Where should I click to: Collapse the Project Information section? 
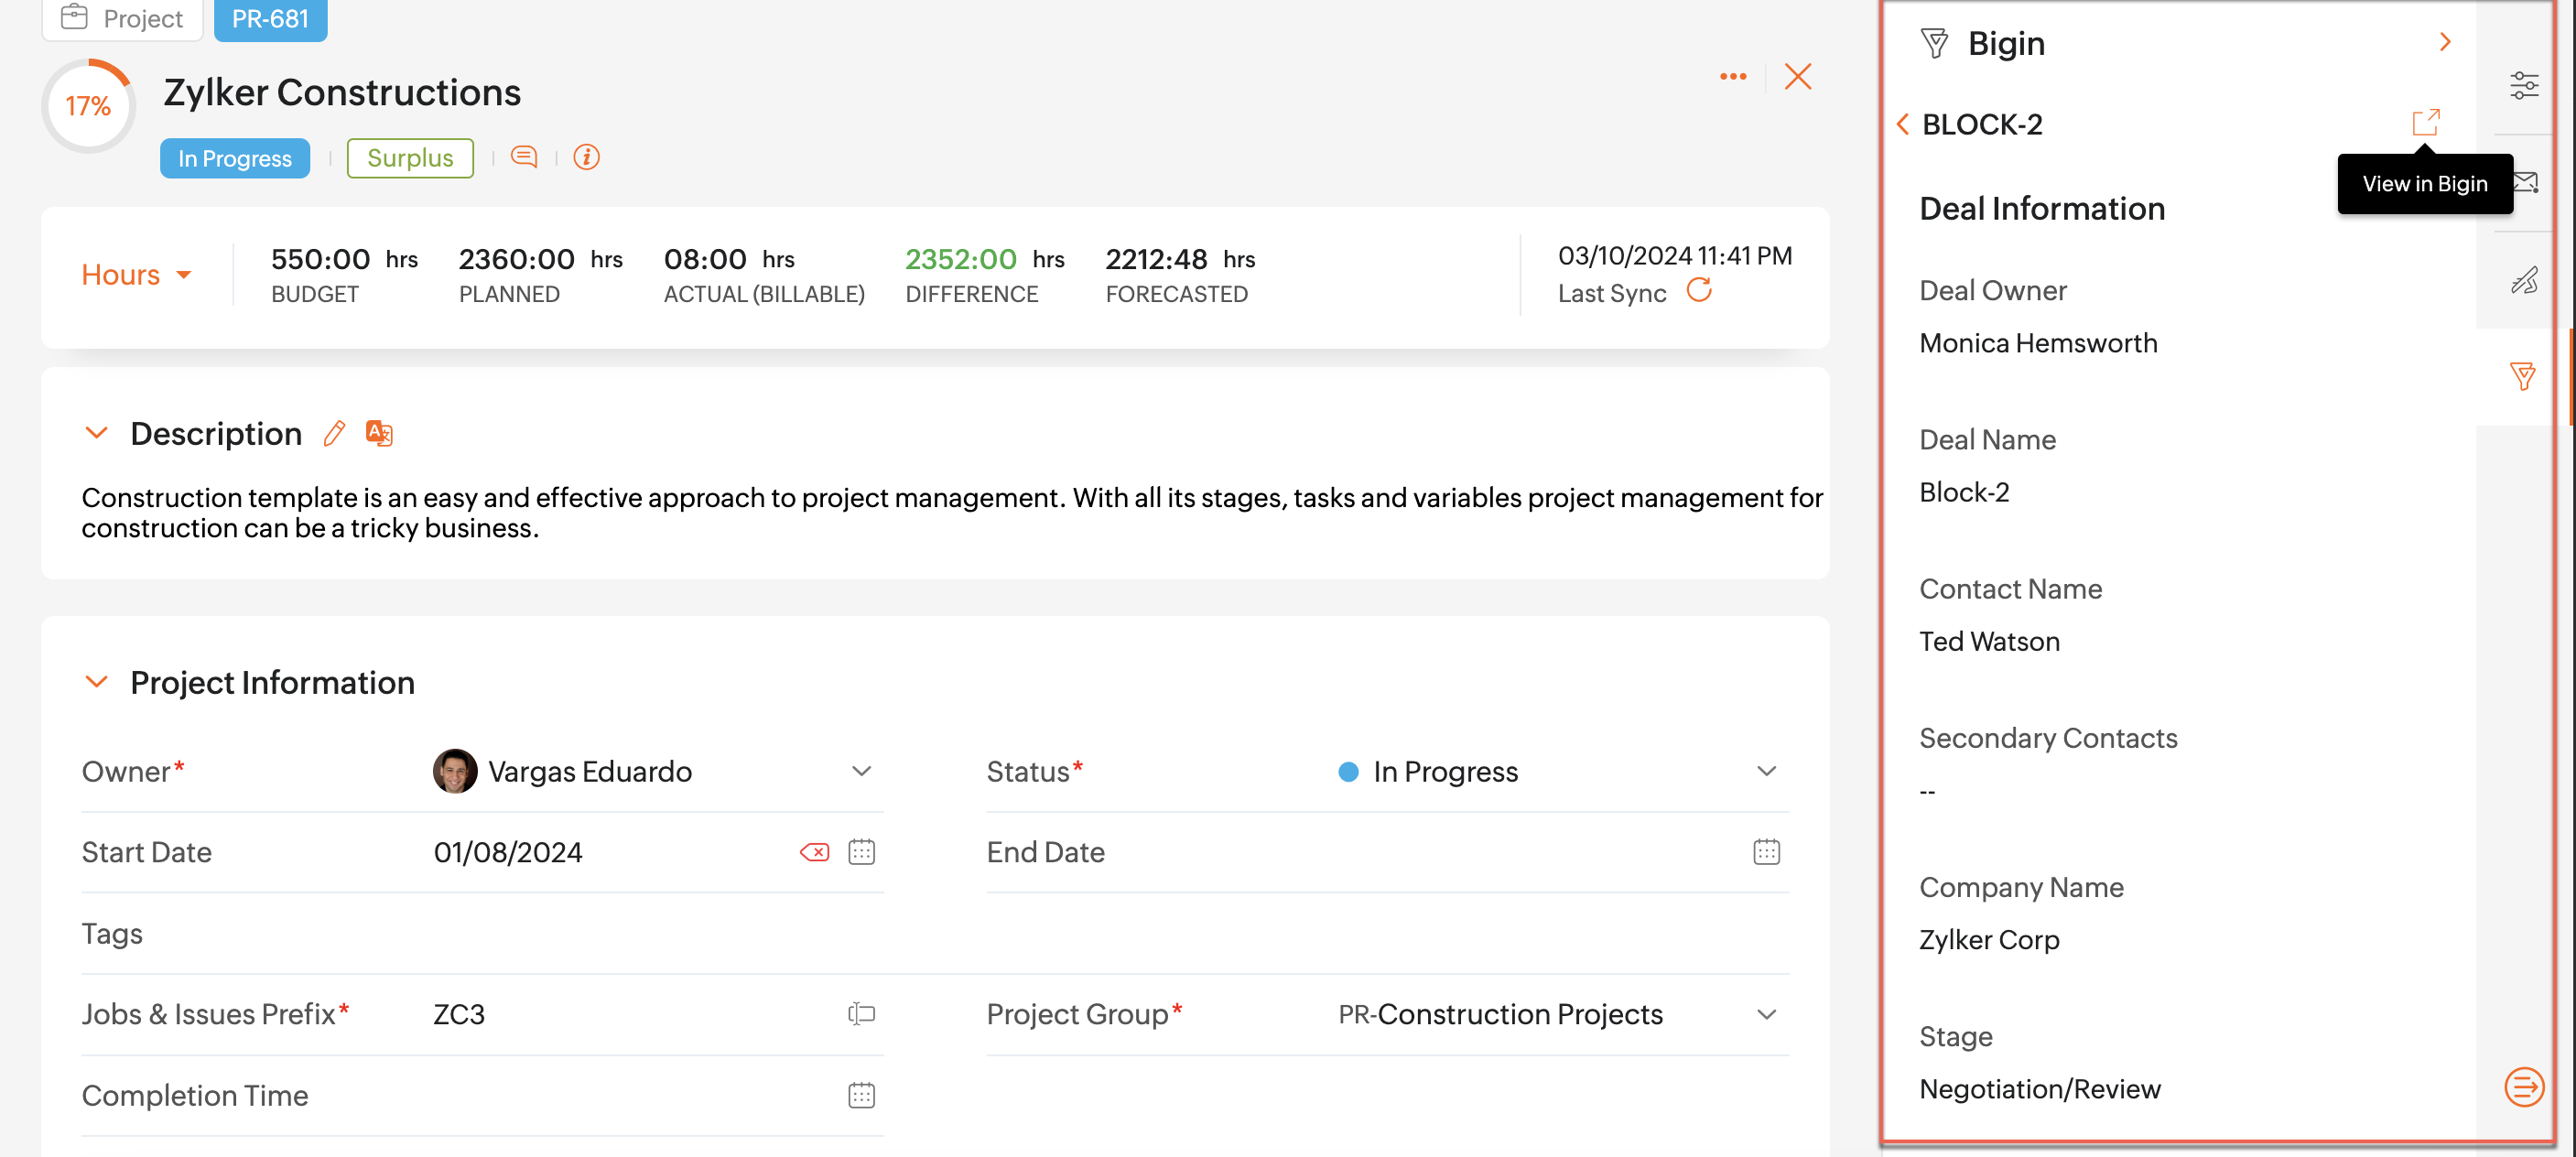point(96,682)
